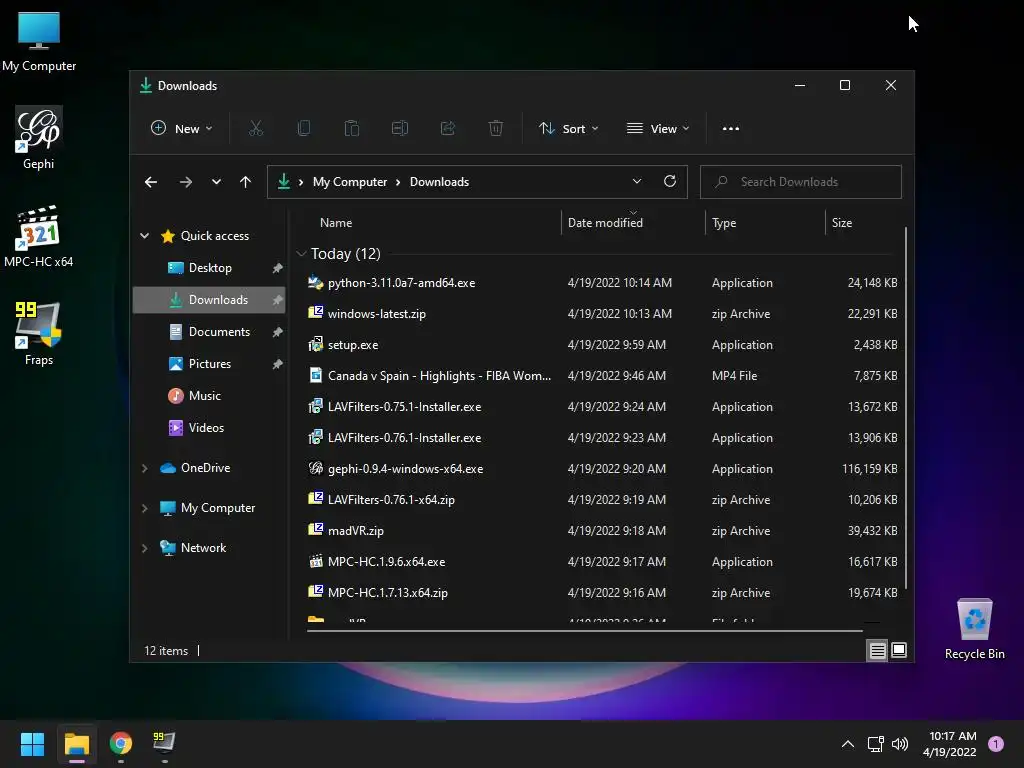Viewport: 1024px width, 768px height.
Task: Open Google Chrome from the taskbar
Action: coord(121,743)
